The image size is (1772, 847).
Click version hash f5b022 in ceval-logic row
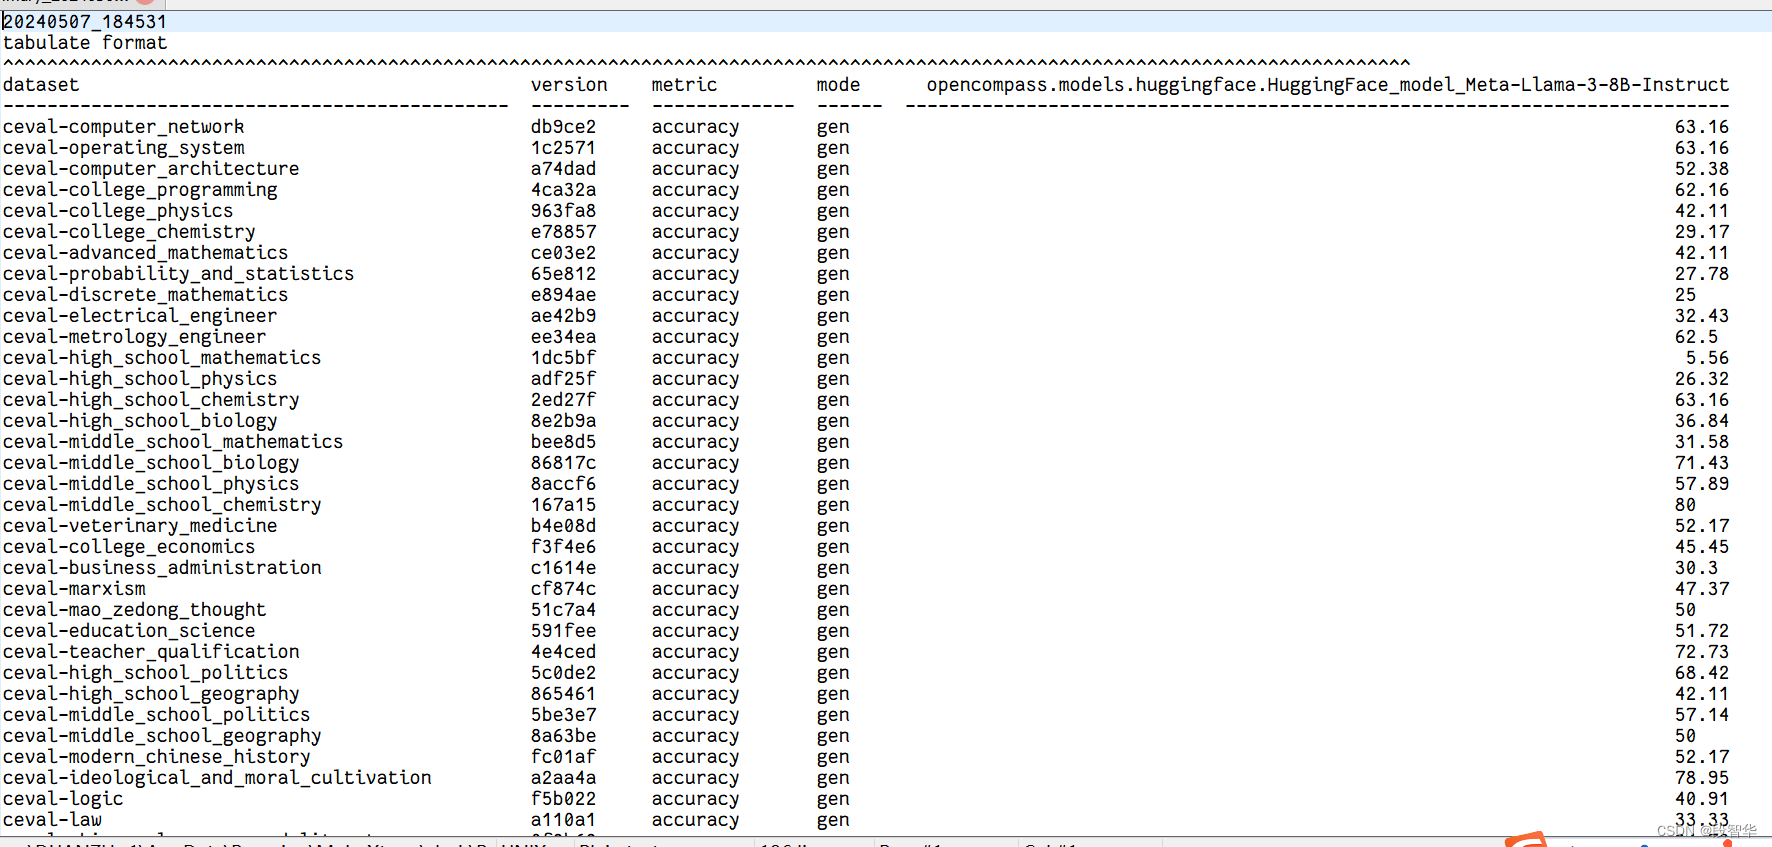coord(563,799)
